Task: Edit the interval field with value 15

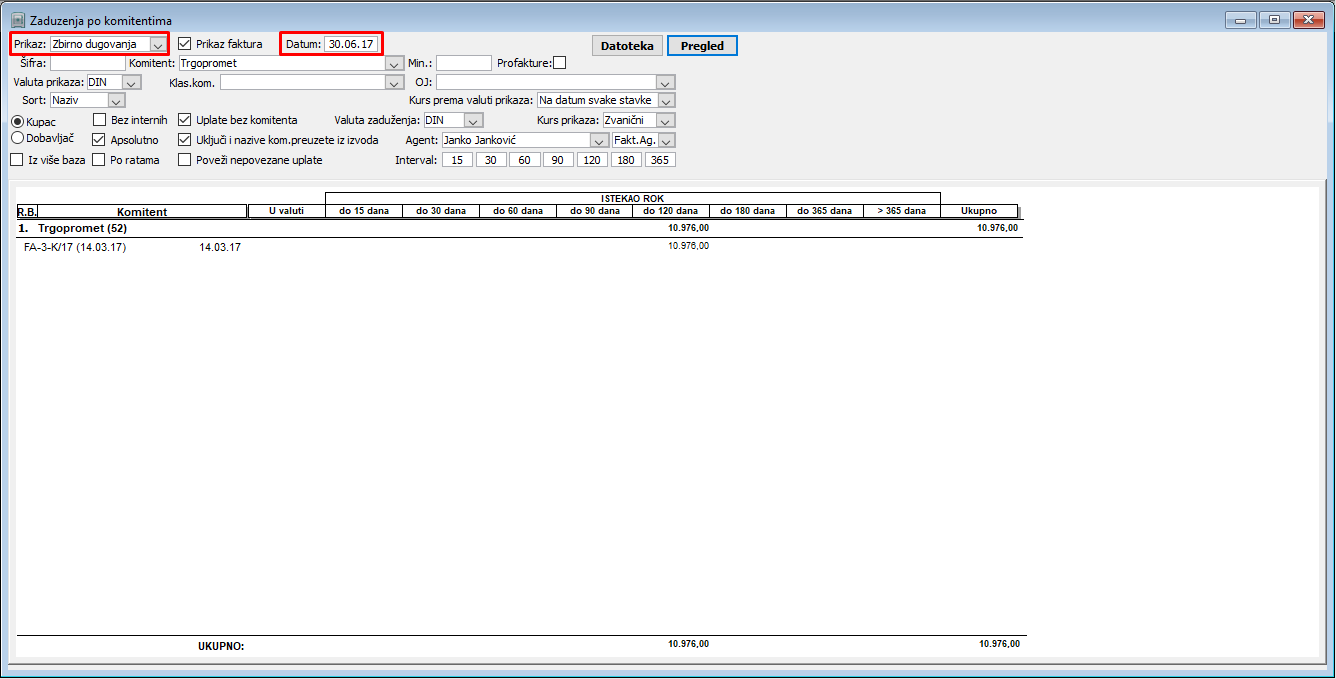Action: click(x=457, y=160)
